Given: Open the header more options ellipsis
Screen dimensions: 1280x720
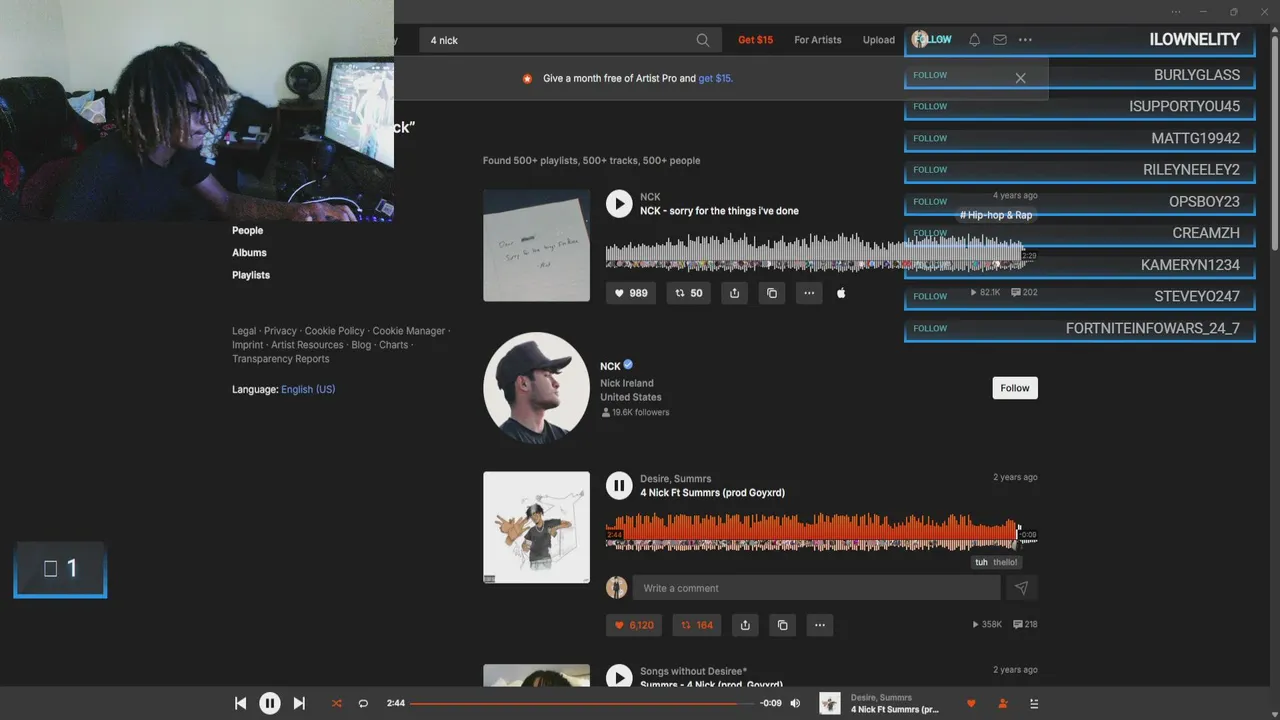Looking at the screenshot, I should click(1025, 40).
